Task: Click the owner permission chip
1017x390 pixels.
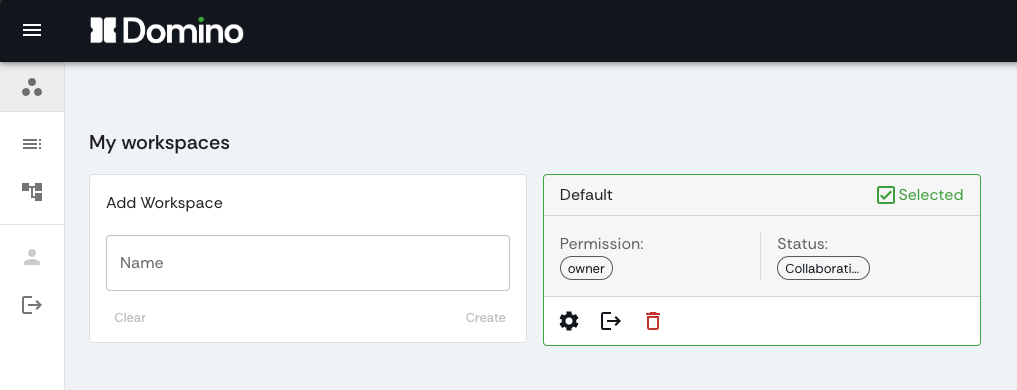Action: click(x=586, y=269)
